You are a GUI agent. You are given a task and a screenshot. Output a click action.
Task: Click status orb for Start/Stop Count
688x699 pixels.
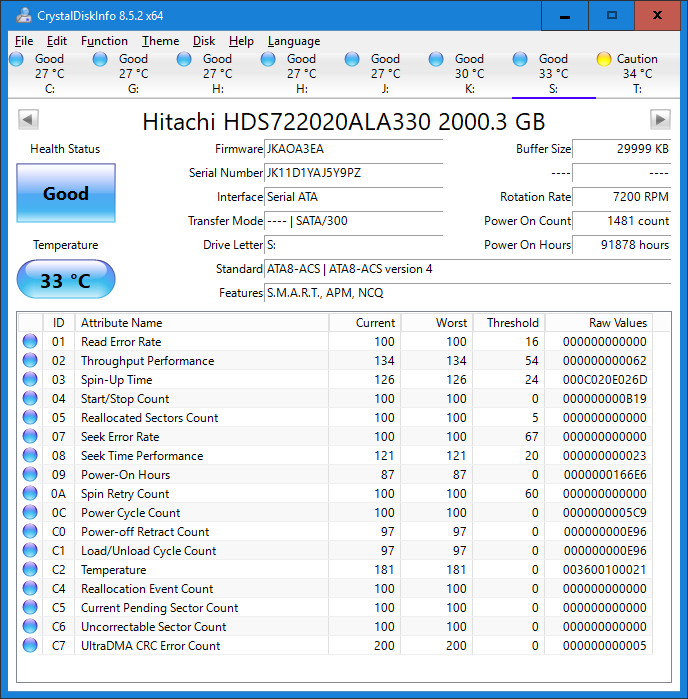click(x=30, y=398)
